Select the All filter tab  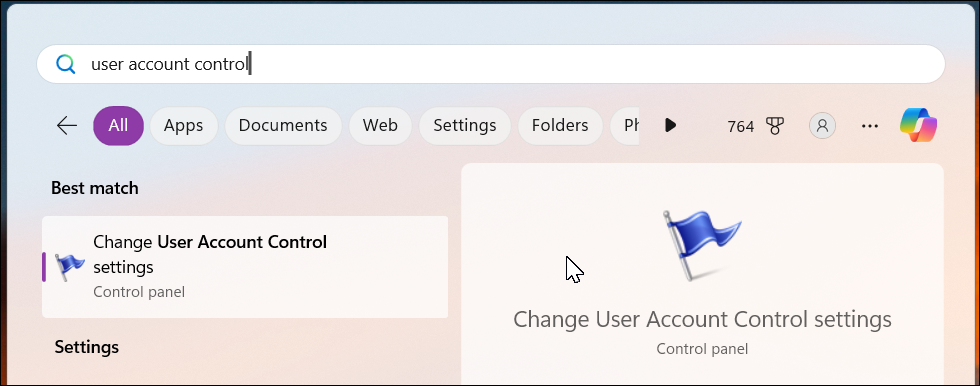tap(118, 126)
